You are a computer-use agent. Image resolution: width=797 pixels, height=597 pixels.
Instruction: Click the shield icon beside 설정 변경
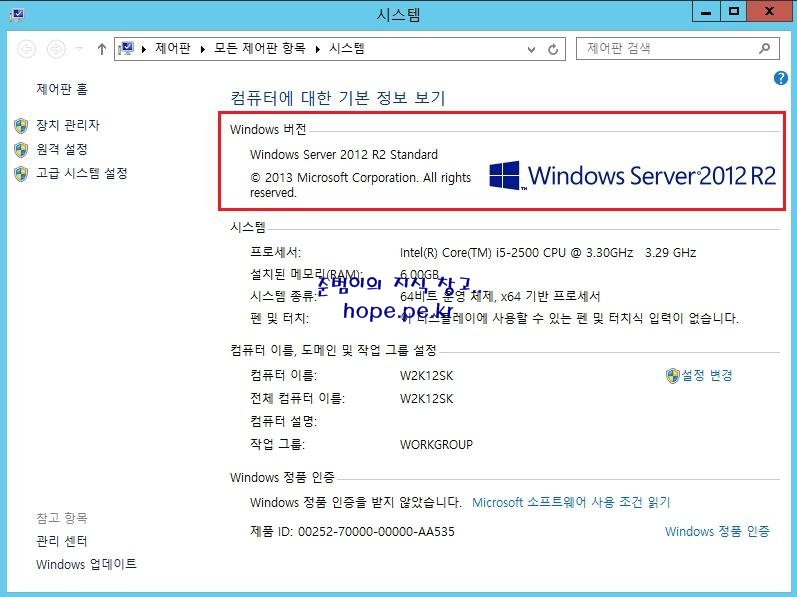click(672, 376)
